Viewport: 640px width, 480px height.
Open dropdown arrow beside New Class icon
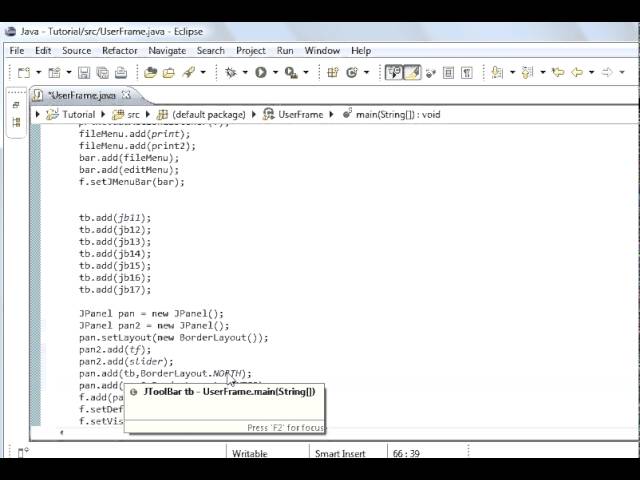366,73
